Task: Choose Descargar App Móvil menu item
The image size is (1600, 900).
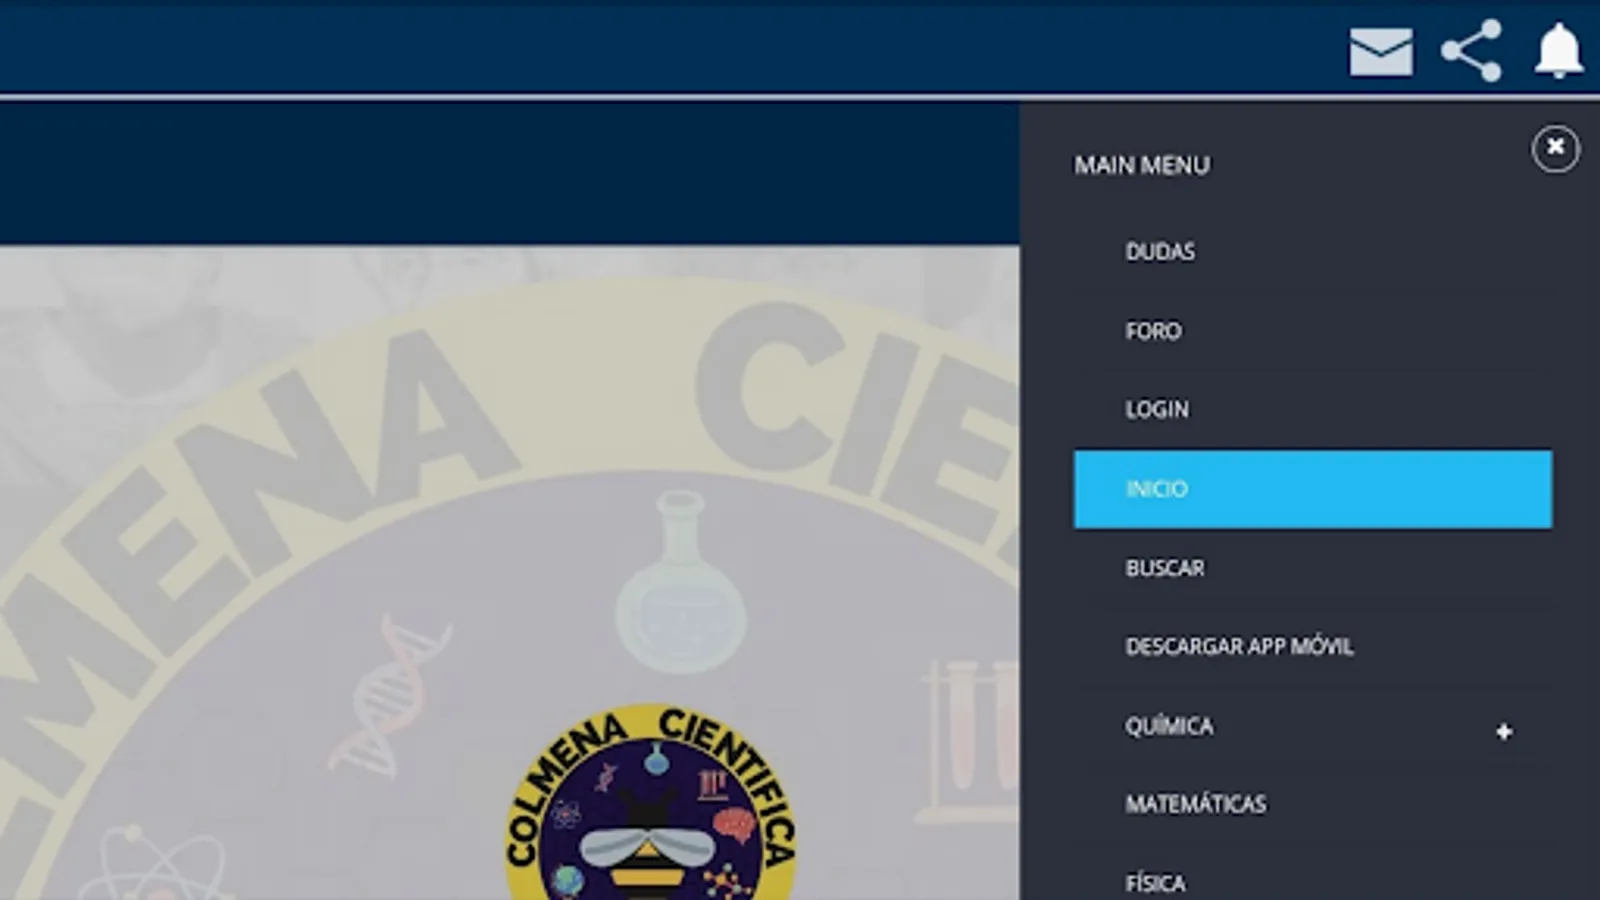Action: [1313, 647]
